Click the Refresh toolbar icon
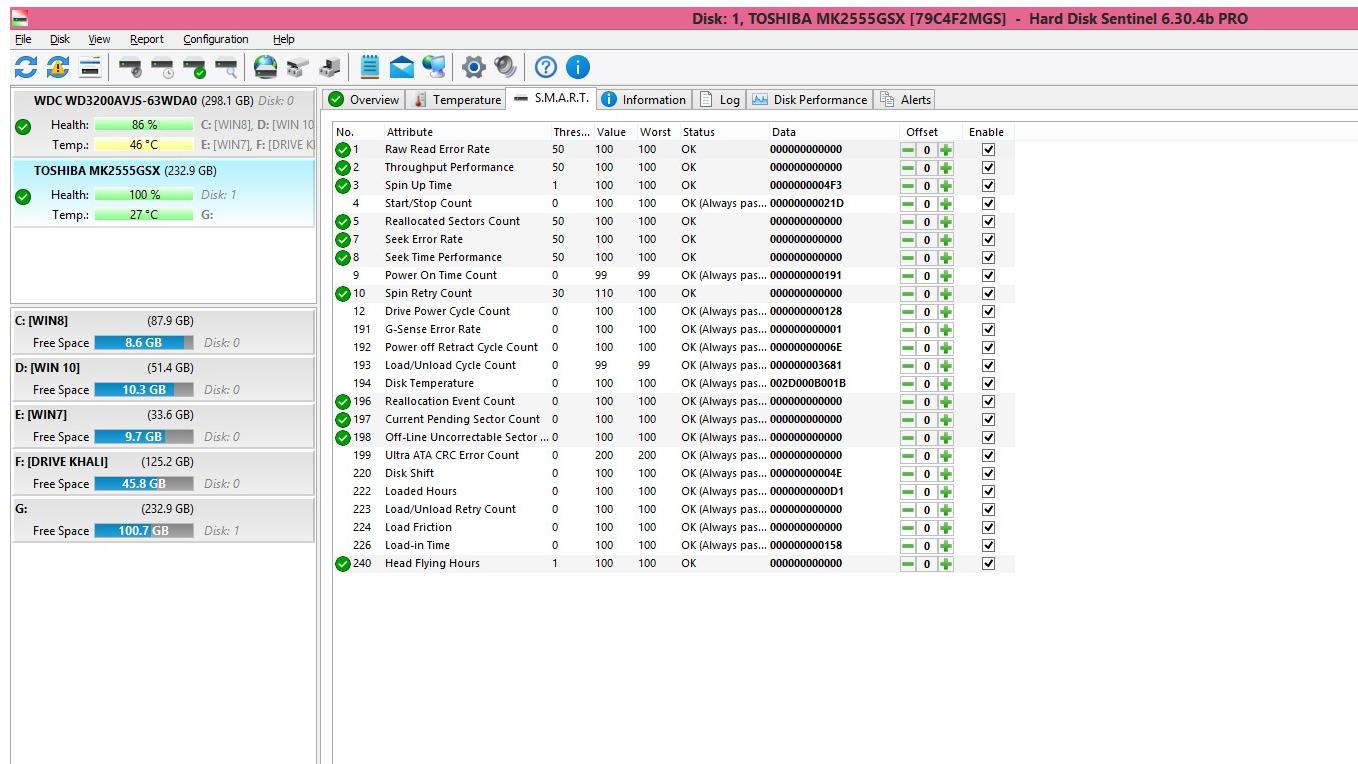 pyautogui.click(x=26, y=67)
